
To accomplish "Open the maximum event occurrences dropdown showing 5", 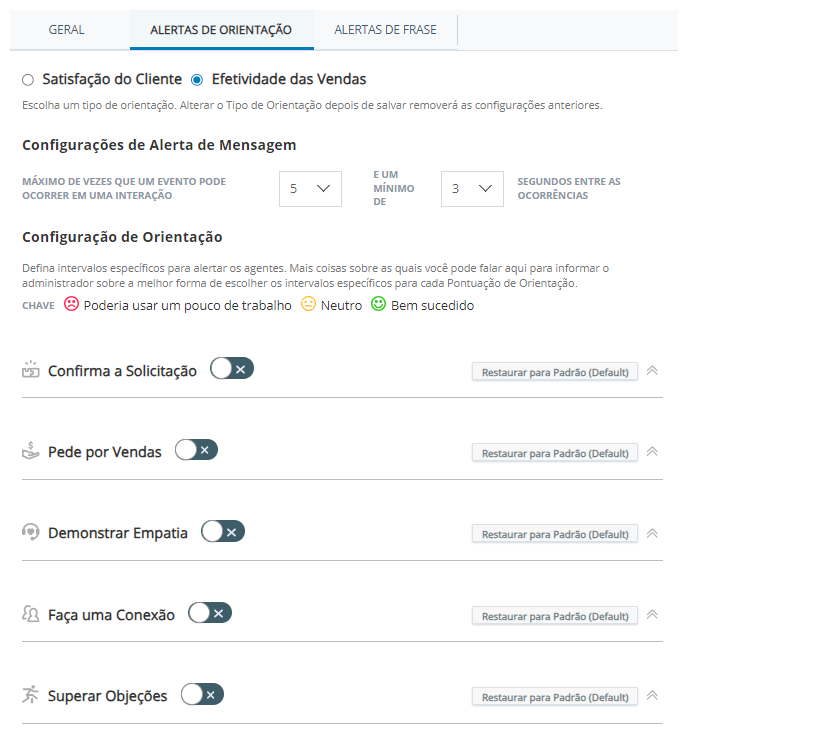I will coord(310,189).
